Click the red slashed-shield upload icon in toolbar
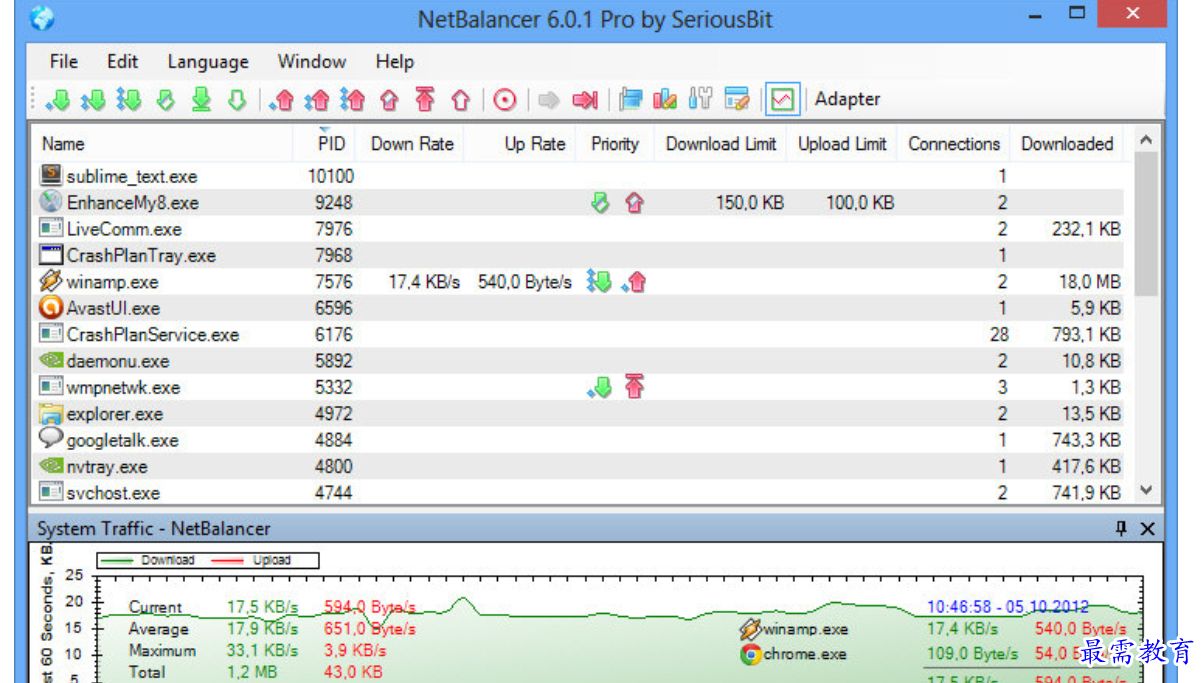 [390, 99]
